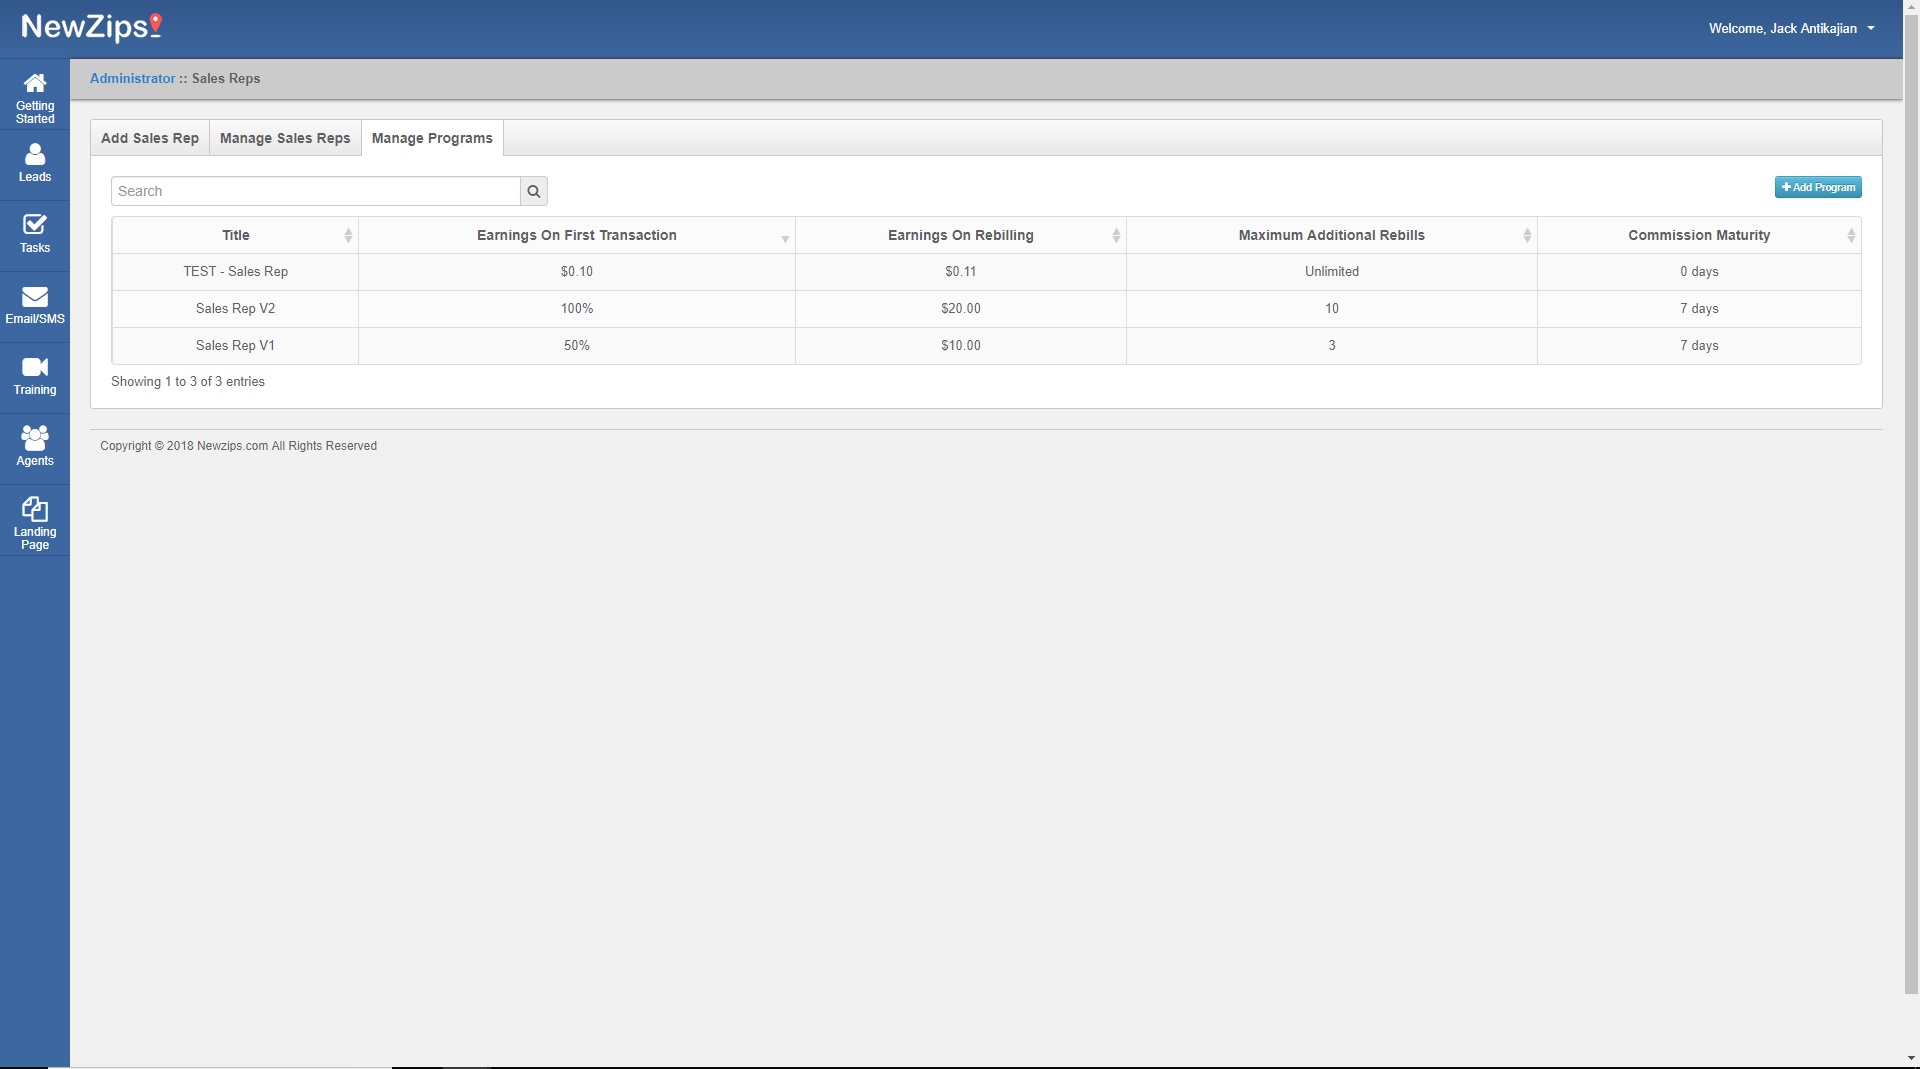This screenshot has width=1920, height=1069.
Task: Select the Manage Programs tab
Action: [x=432, y=138]
